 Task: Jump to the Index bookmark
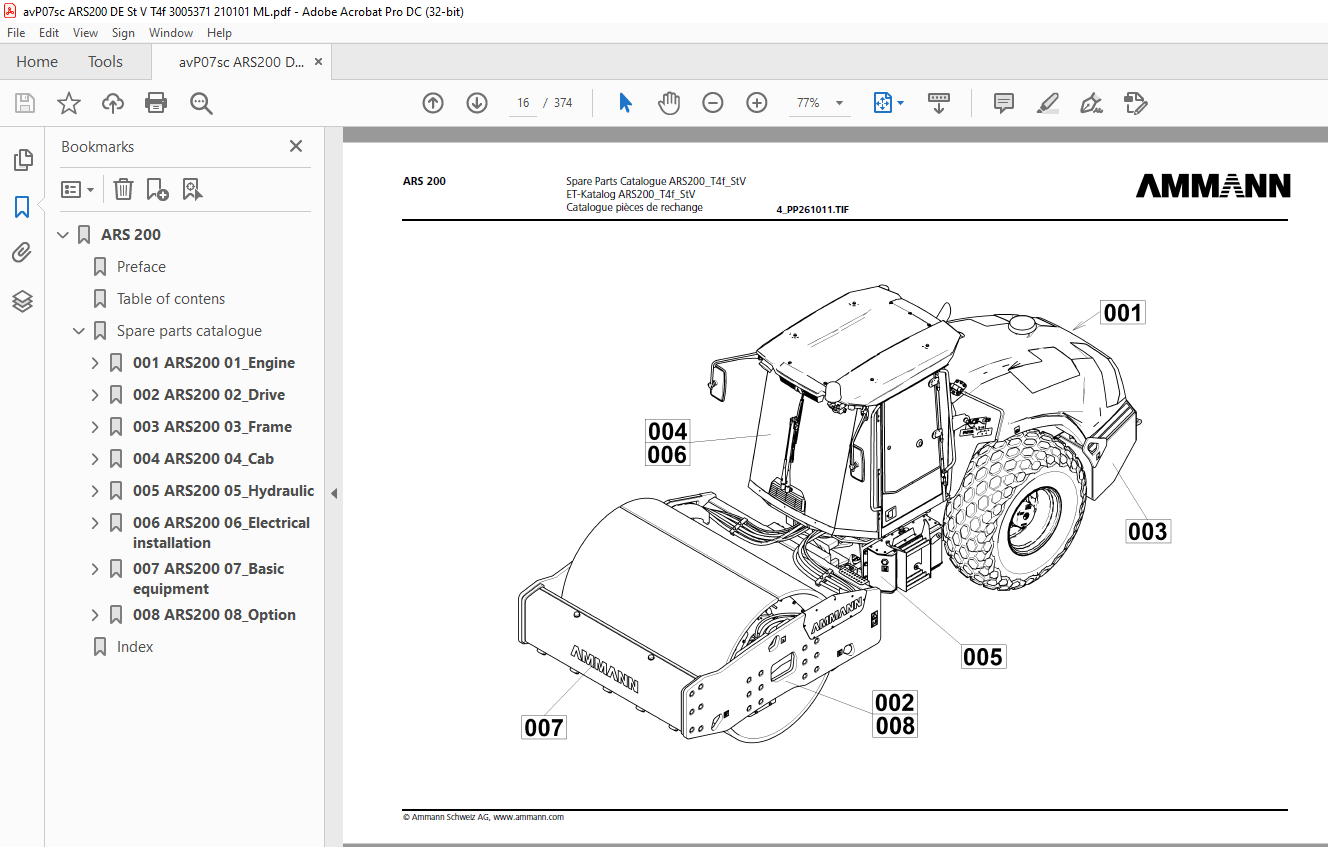pos(135,647)
